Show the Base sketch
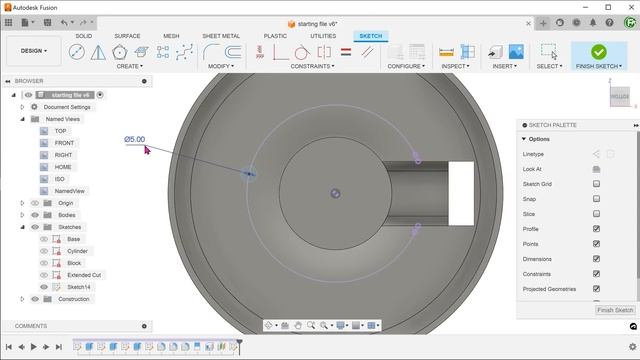The width and height of the screenshot is (640, 360). [x=44, y=239]
